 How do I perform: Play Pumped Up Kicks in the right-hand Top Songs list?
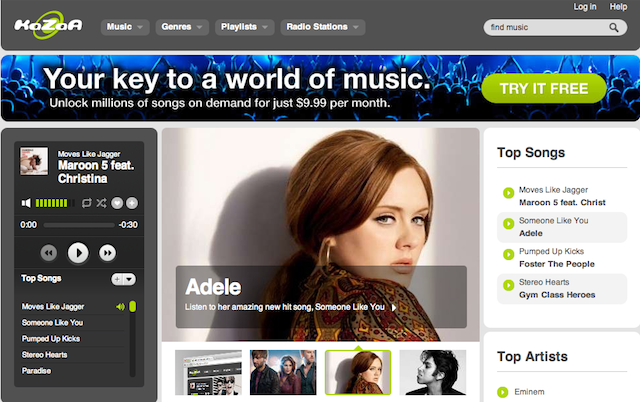tap(508, 254)
